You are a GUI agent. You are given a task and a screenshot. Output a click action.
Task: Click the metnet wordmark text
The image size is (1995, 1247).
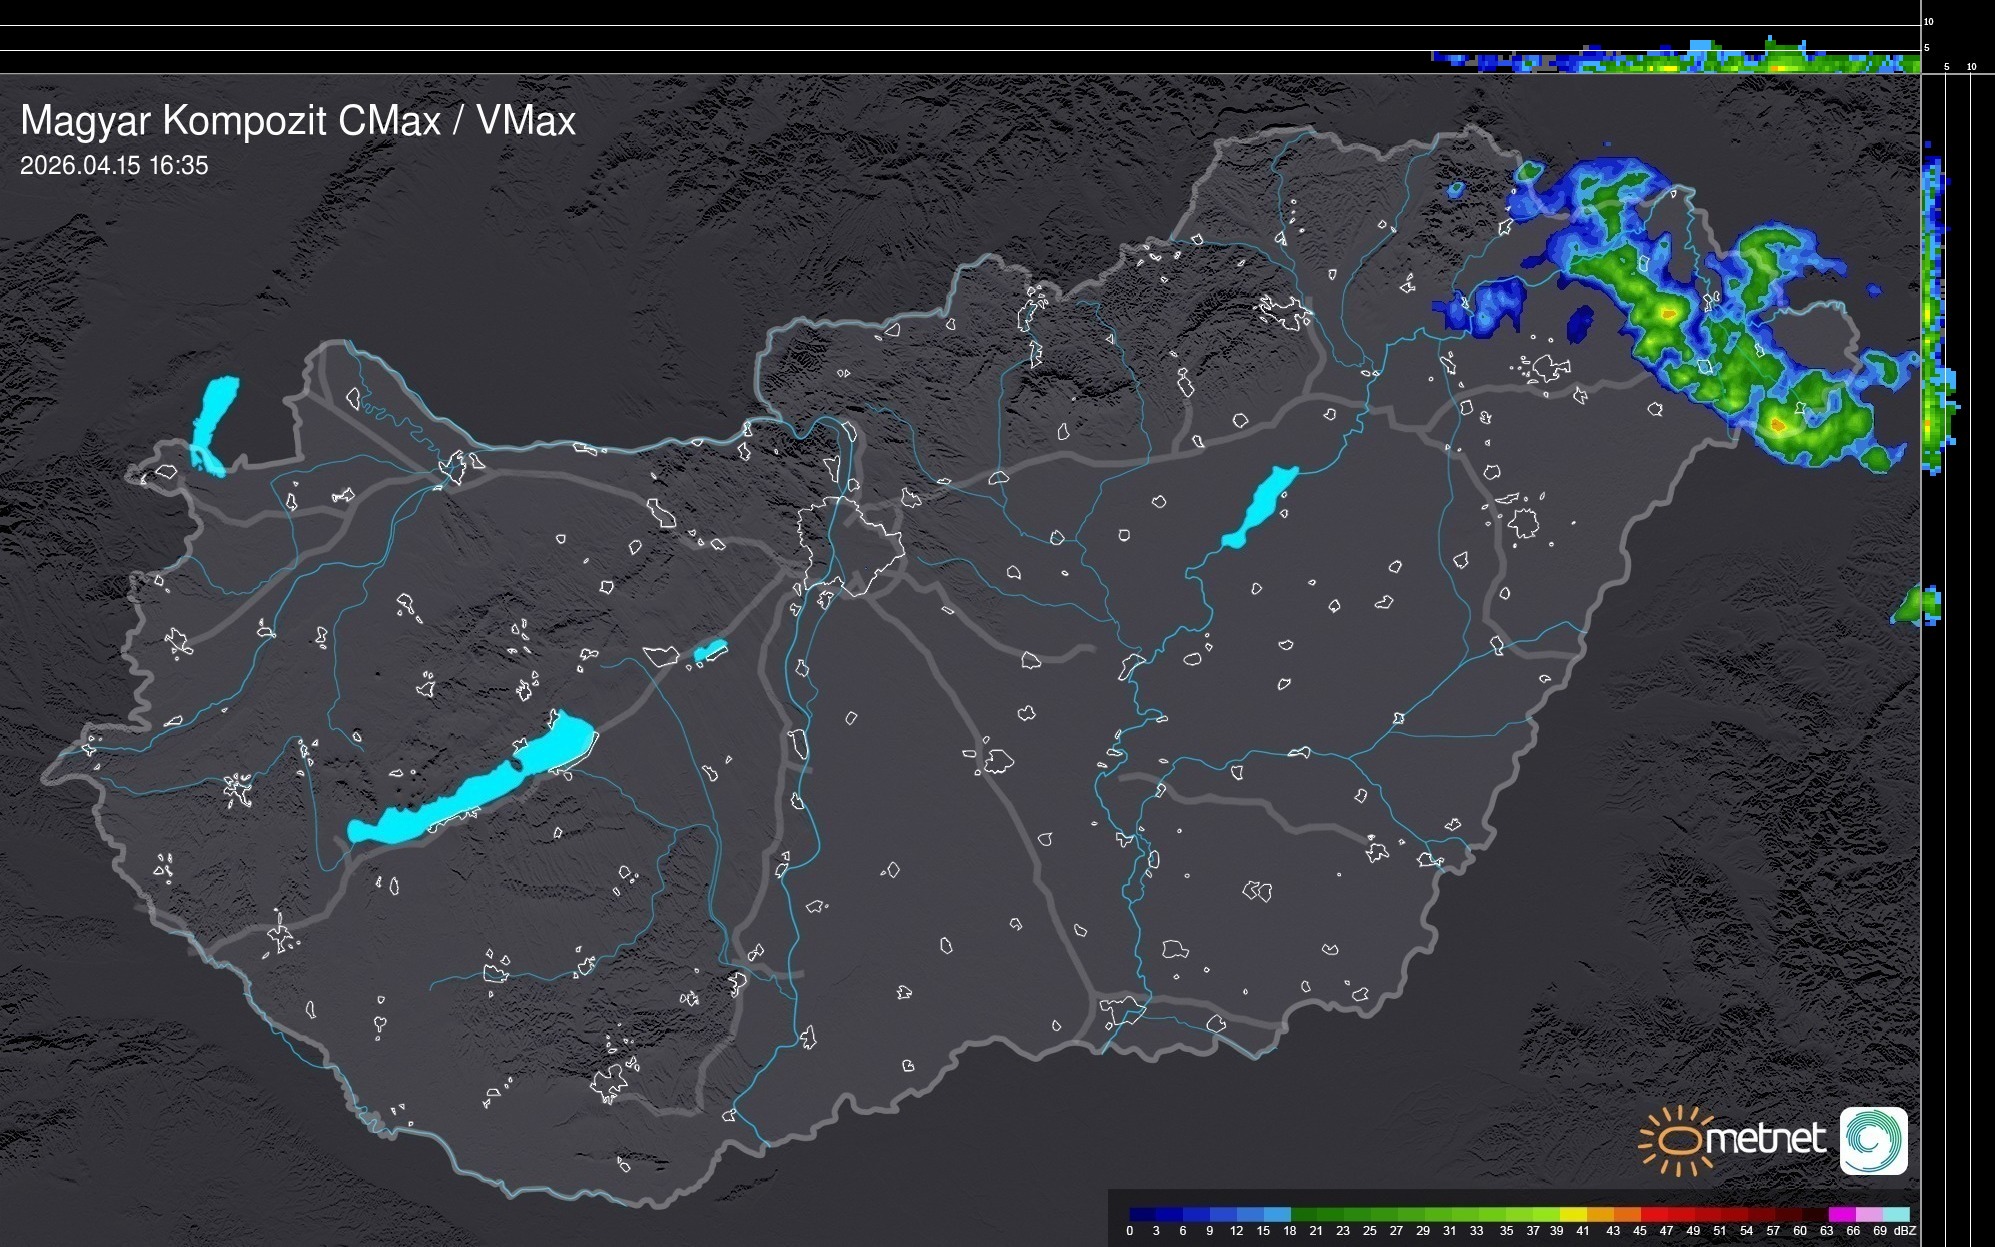click(x=1766, y=1139)
